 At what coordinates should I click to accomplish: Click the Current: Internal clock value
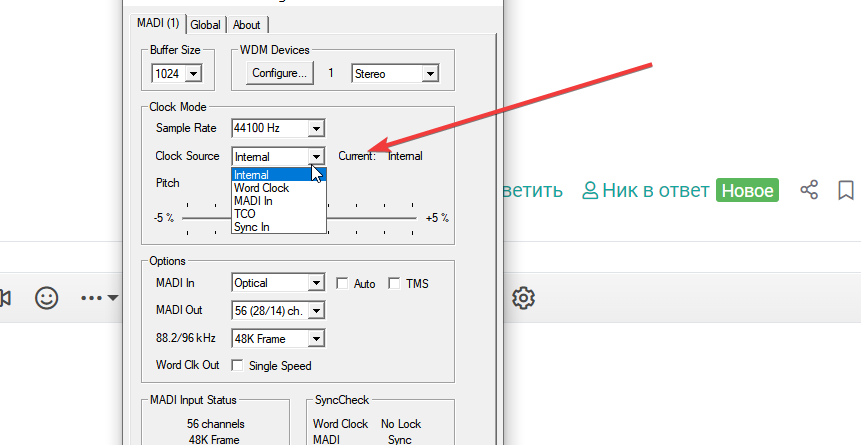click(x=405, y=156)
